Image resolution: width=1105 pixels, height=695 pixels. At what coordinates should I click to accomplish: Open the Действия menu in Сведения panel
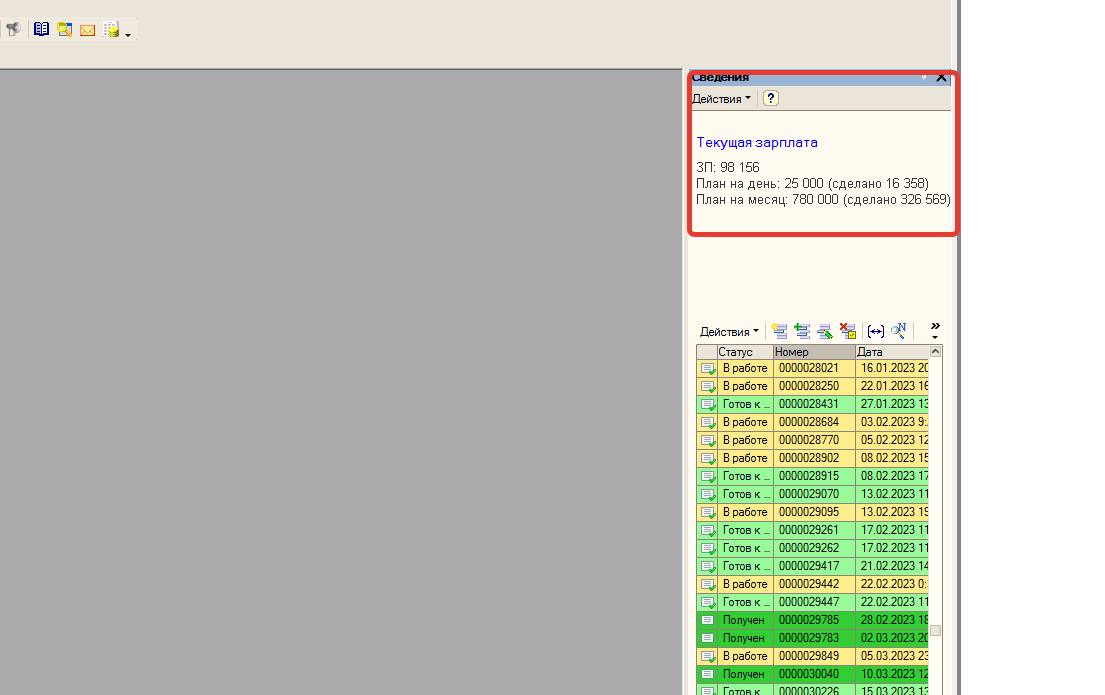pos(721,99)
